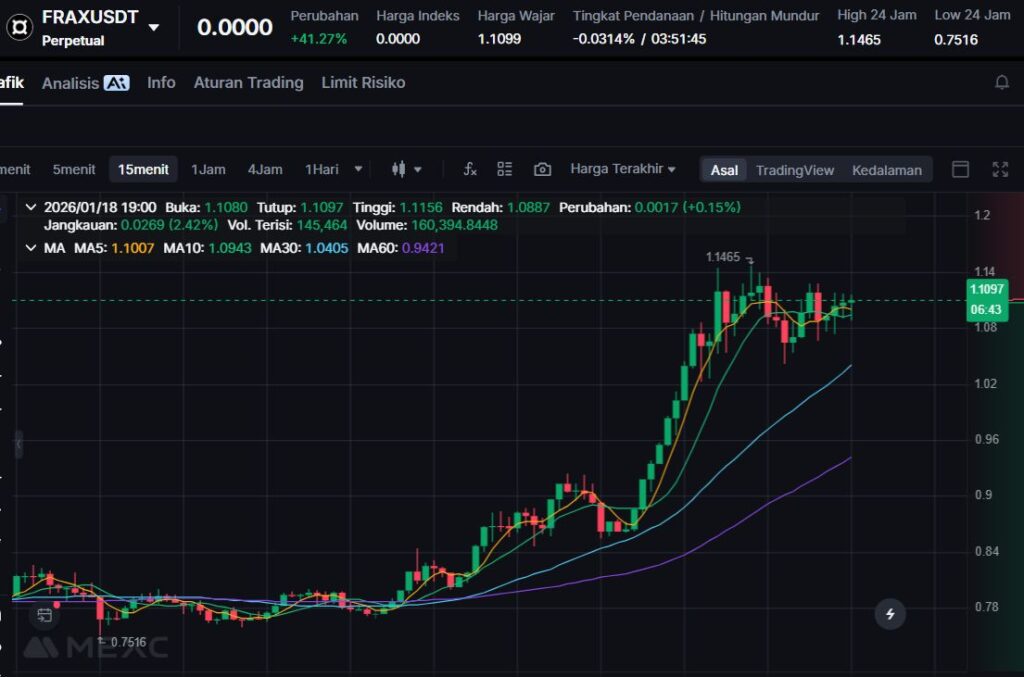Open the indicators (fx) menu
The width and height of the screenshot is (1024, 677).
tap(470, 170)
